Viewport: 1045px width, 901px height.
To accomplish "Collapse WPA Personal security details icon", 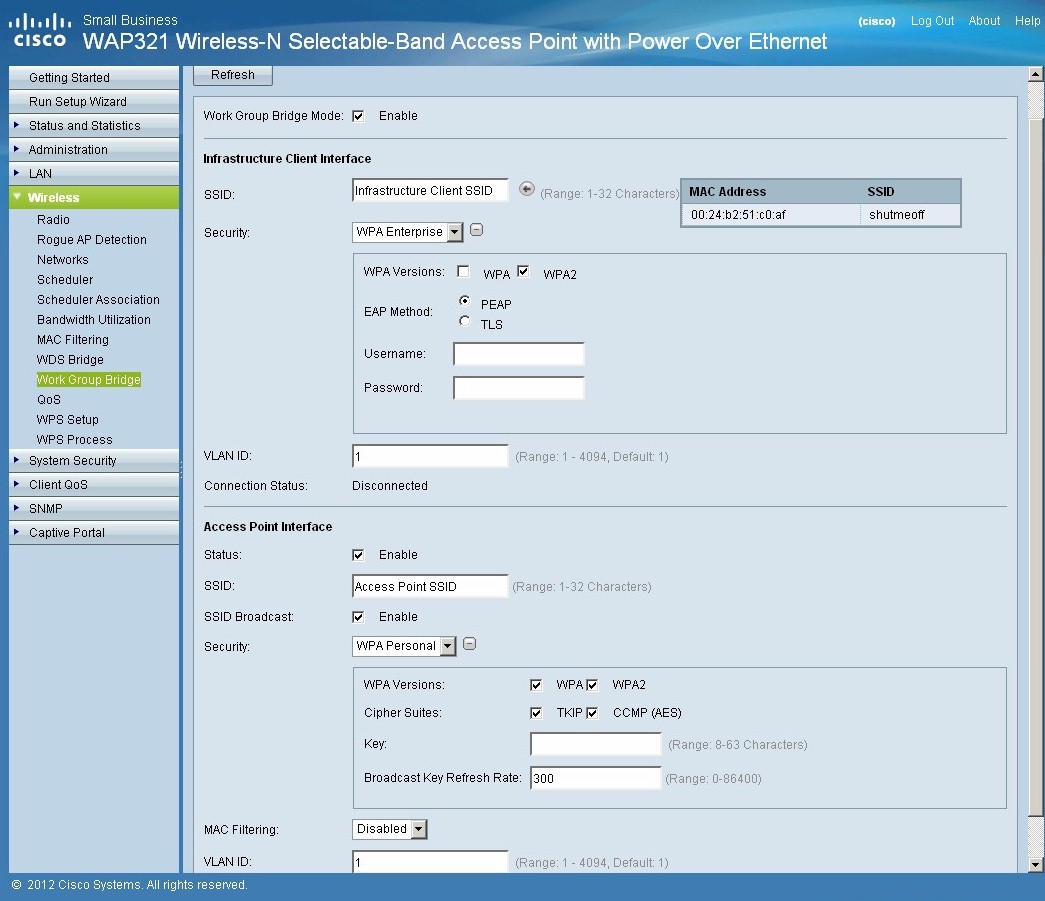I will tap(469, 644).
